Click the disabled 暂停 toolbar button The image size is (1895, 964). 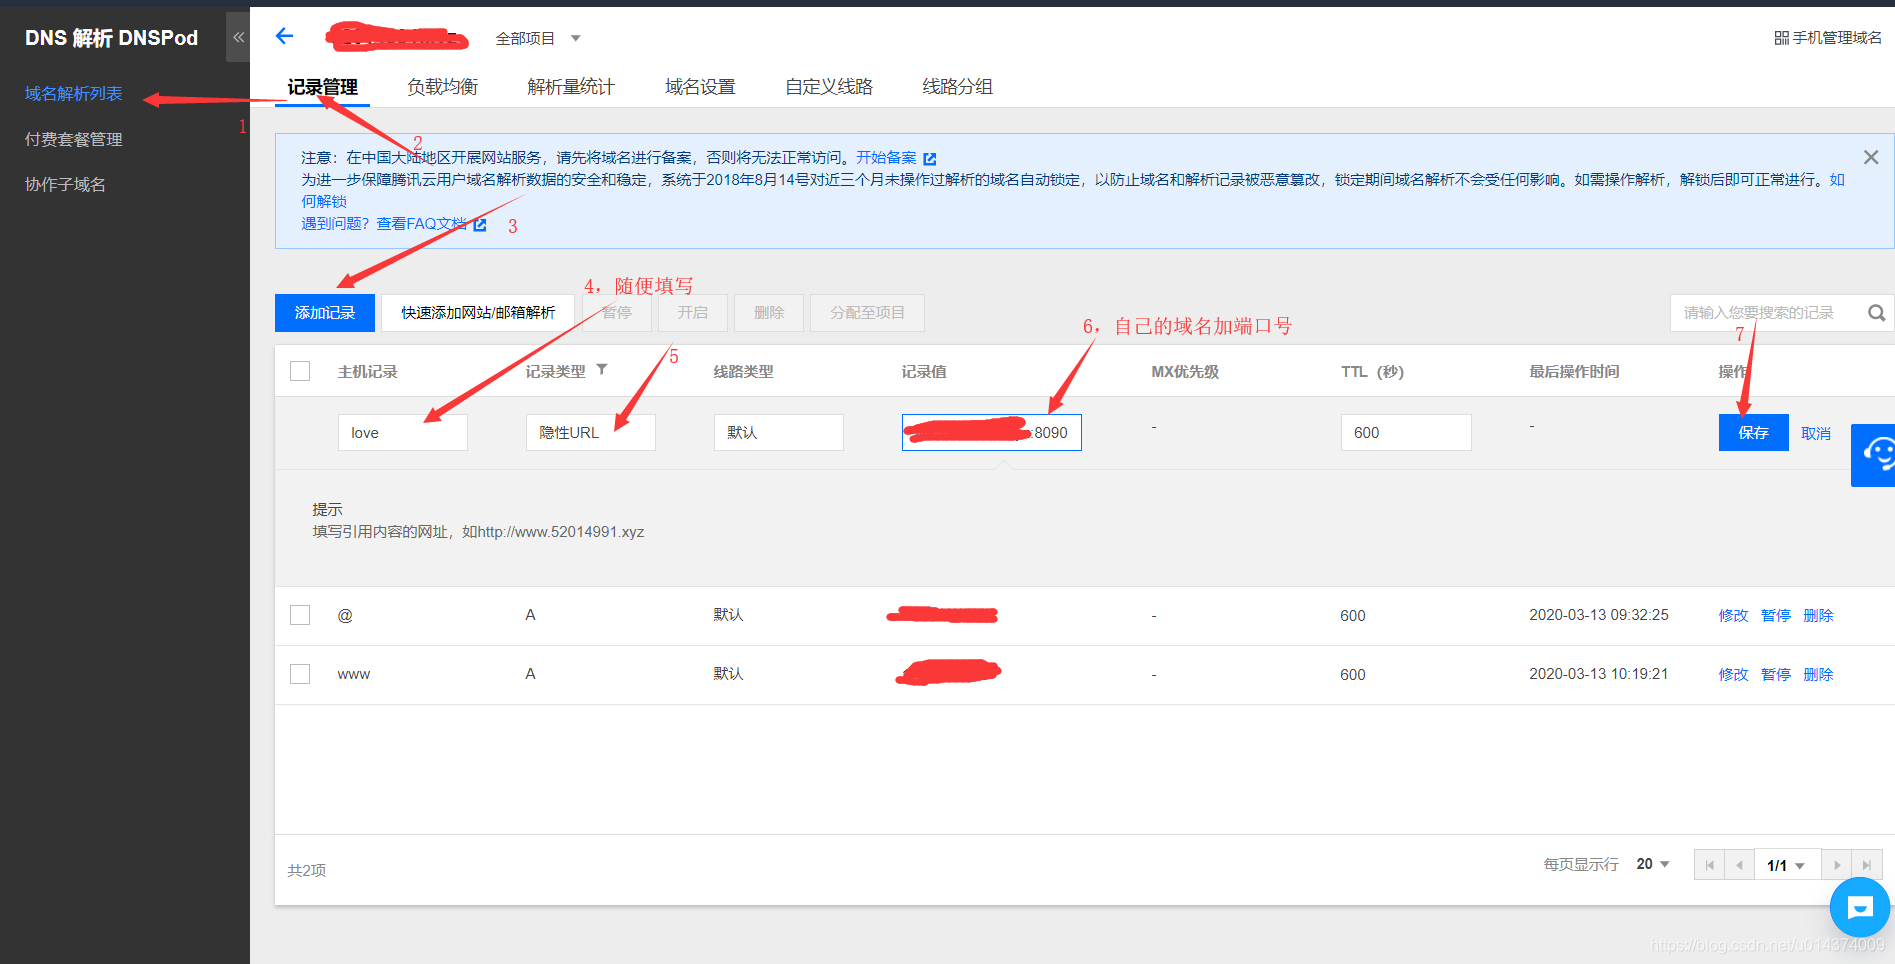617,313
